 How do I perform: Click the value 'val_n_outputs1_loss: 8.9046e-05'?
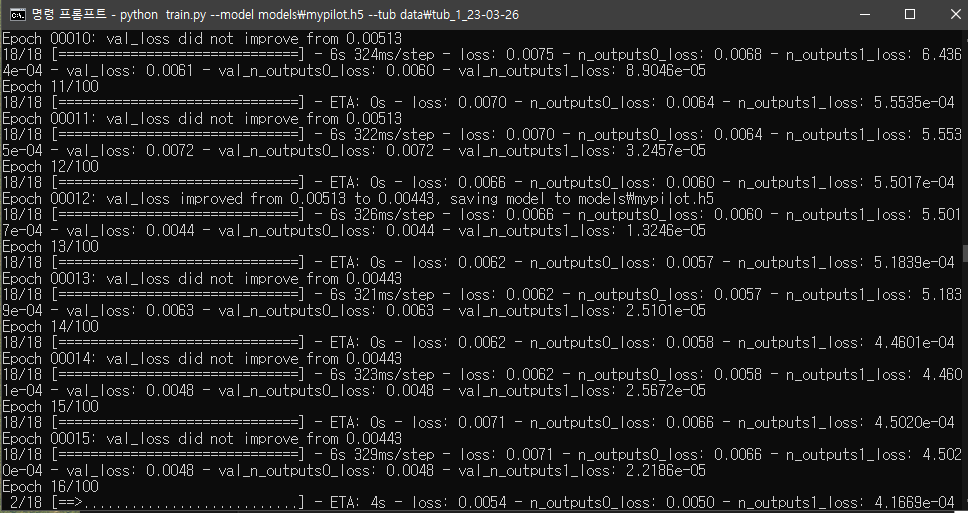(x=582, y=71)
